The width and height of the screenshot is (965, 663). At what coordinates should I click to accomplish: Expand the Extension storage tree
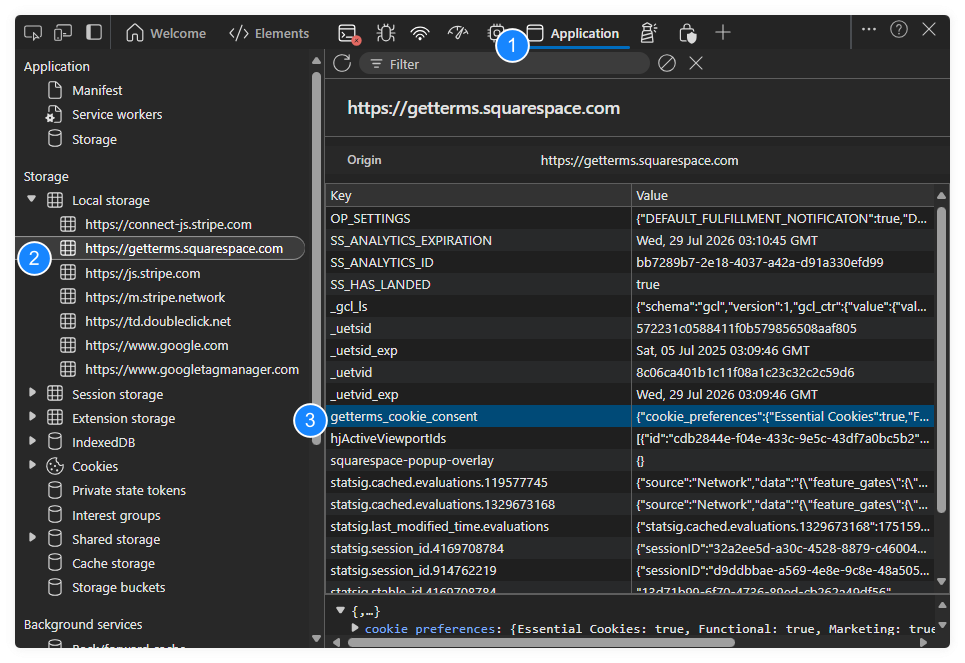coord(32,417)
